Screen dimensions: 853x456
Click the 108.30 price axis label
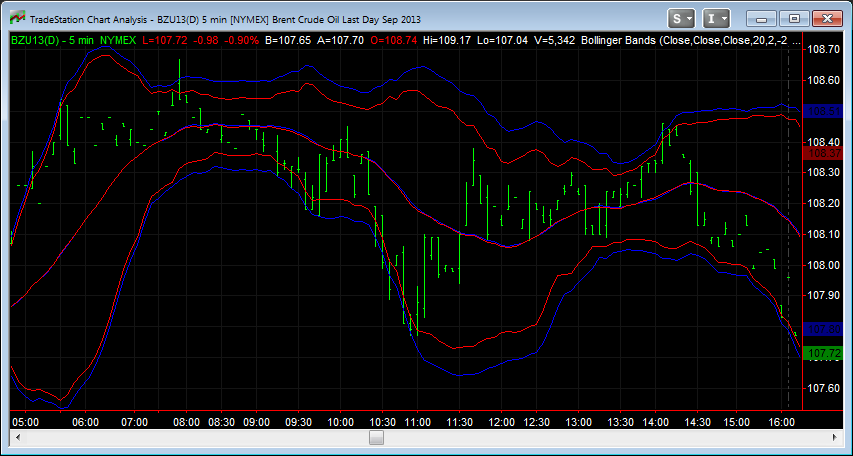point(825,172)
